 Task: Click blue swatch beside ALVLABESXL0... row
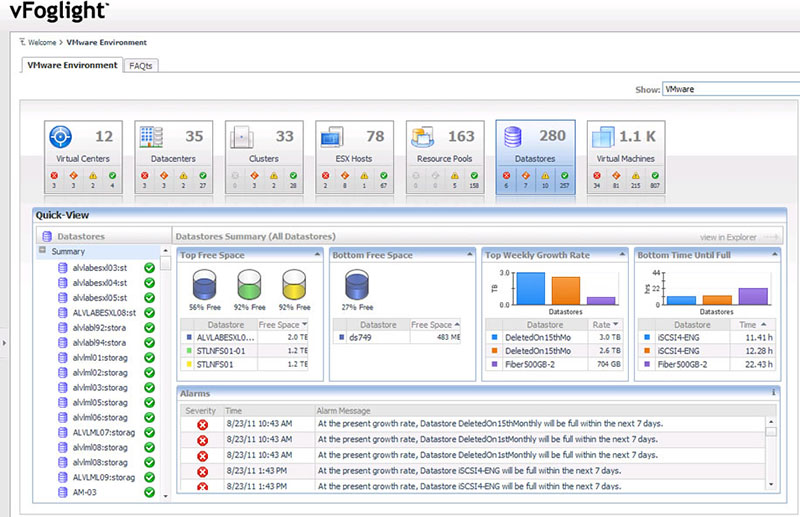pos(189,337)
